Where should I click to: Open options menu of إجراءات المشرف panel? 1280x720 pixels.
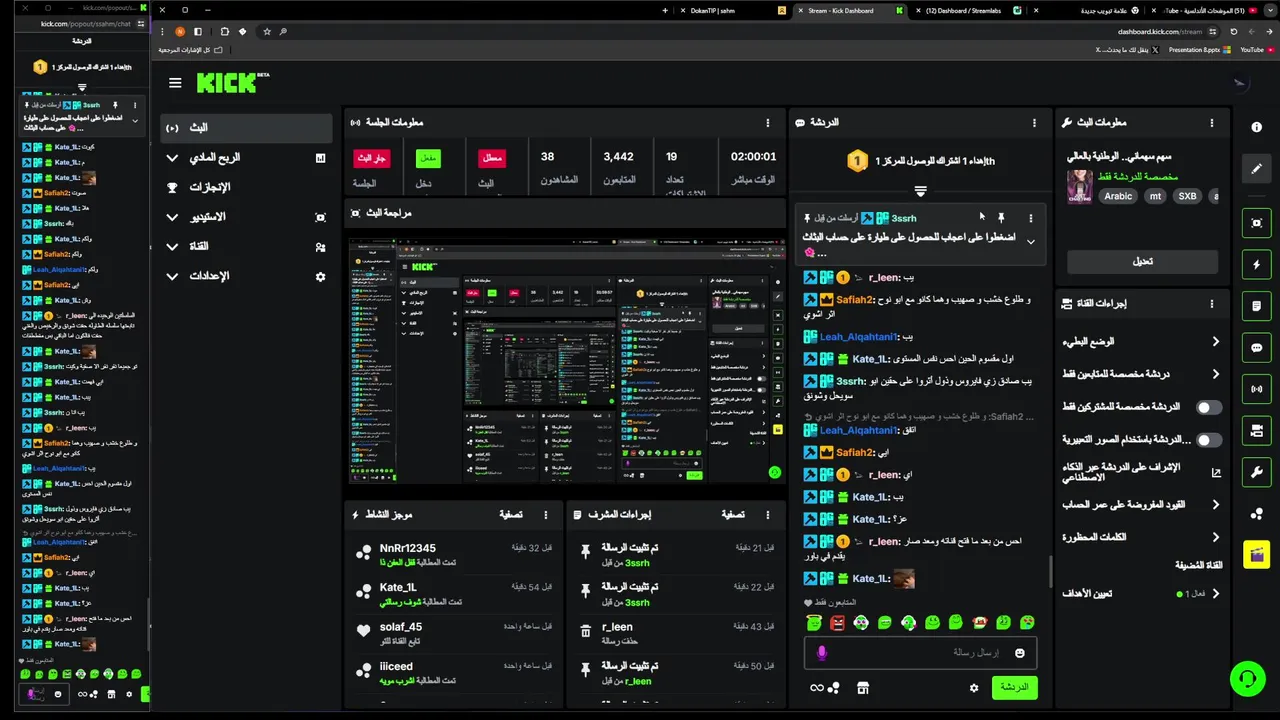[768, 514]
